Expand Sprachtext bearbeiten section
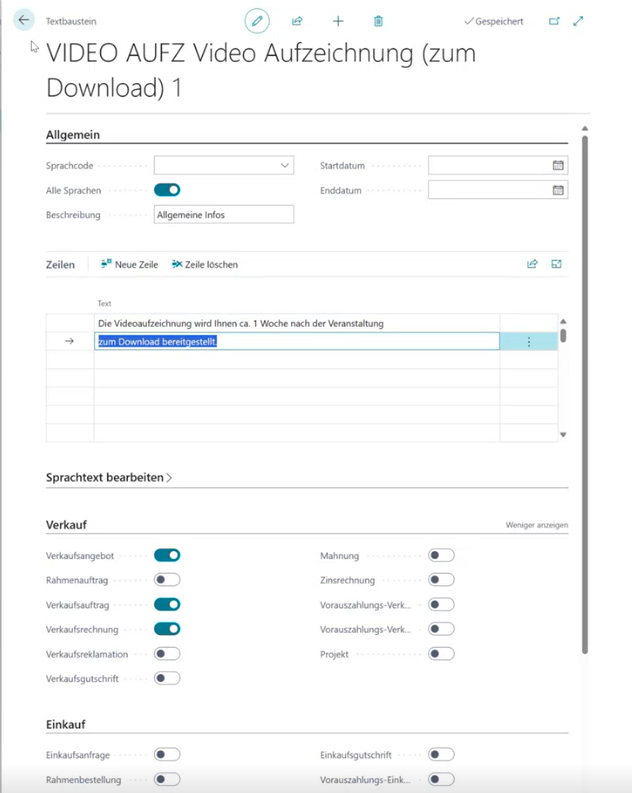632x793 pixels. point(109,478)
